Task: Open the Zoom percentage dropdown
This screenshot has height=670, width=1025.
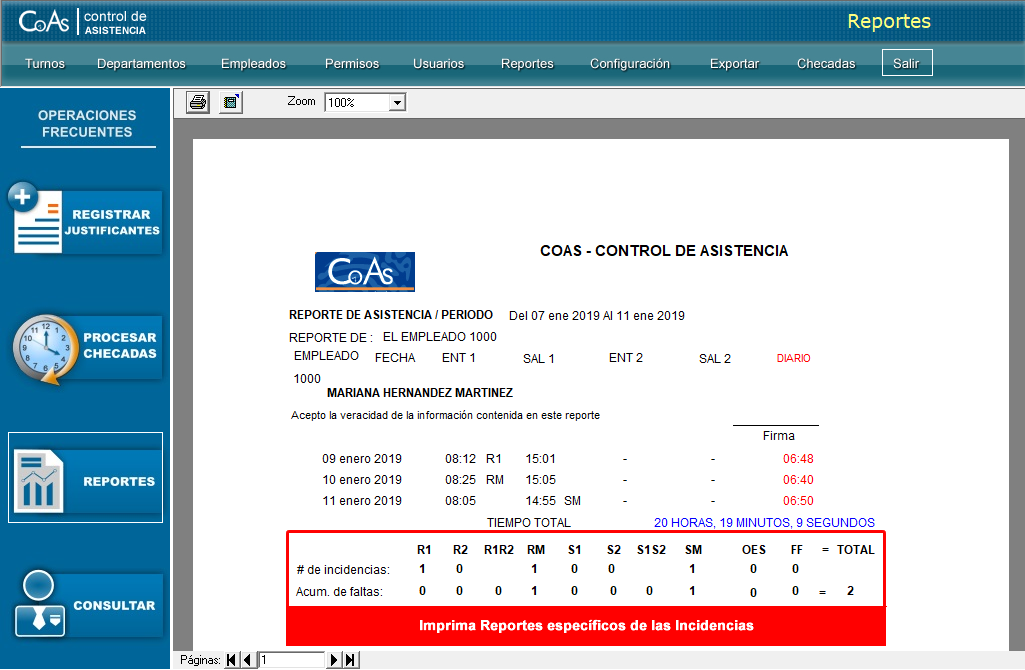Action: [x=397, y=103]
